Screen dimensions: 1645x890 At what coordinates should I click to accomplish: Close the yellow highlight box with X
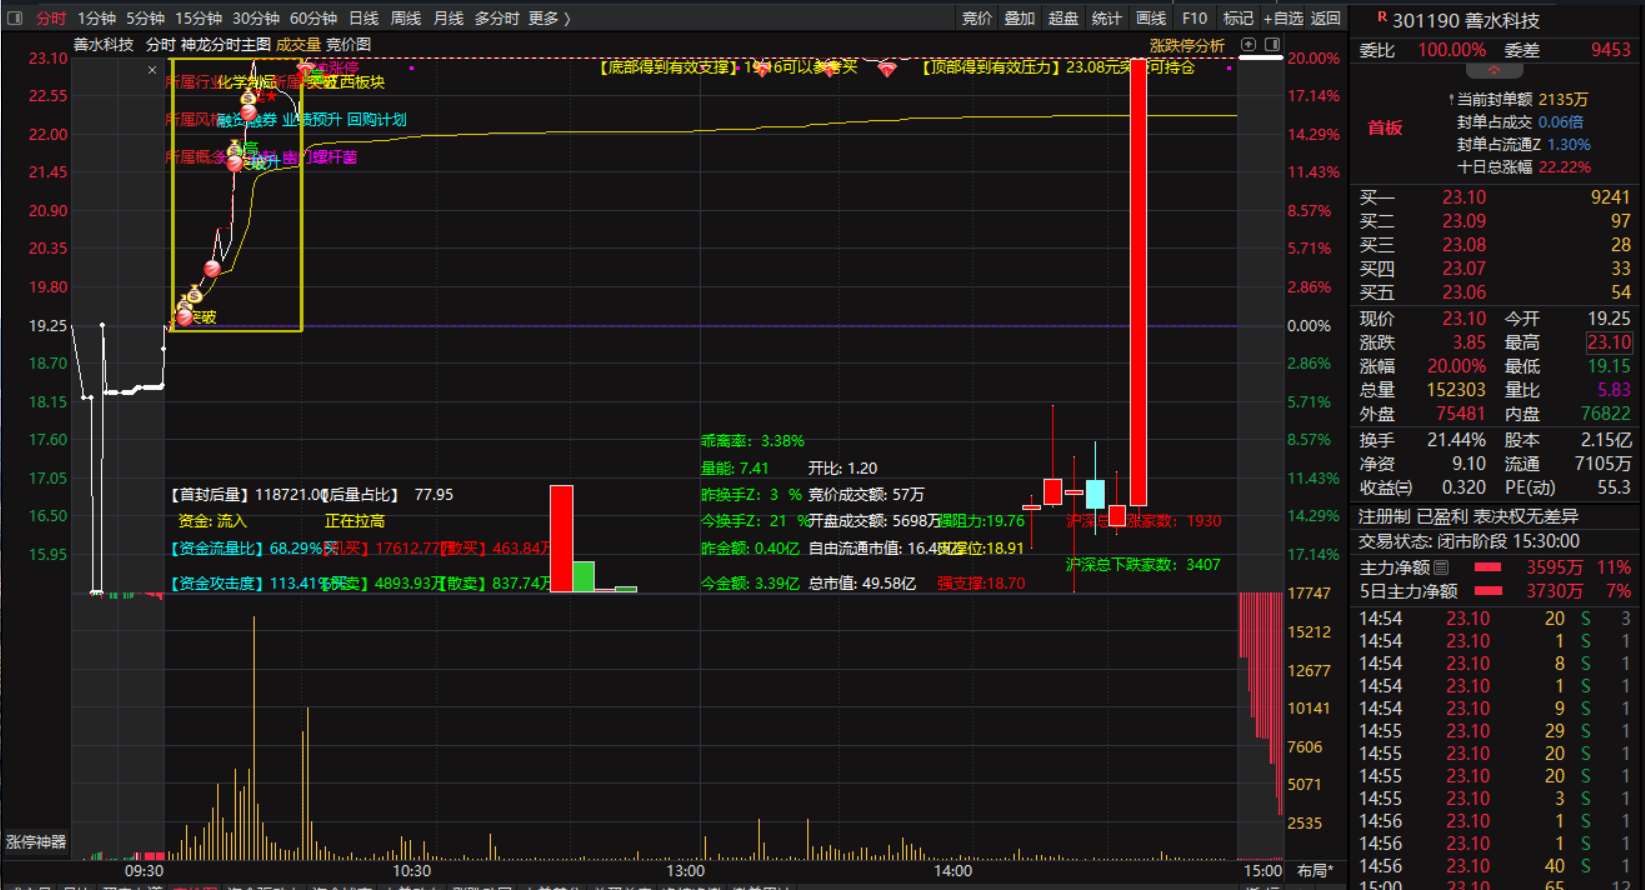(152, 70)
